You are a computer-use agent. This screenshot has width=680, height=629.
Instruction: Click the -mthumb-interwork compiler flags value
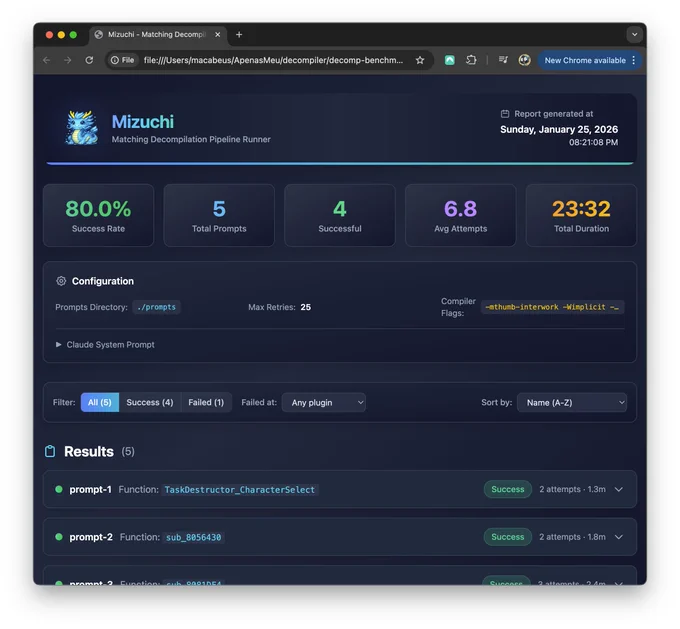[552, 307]
